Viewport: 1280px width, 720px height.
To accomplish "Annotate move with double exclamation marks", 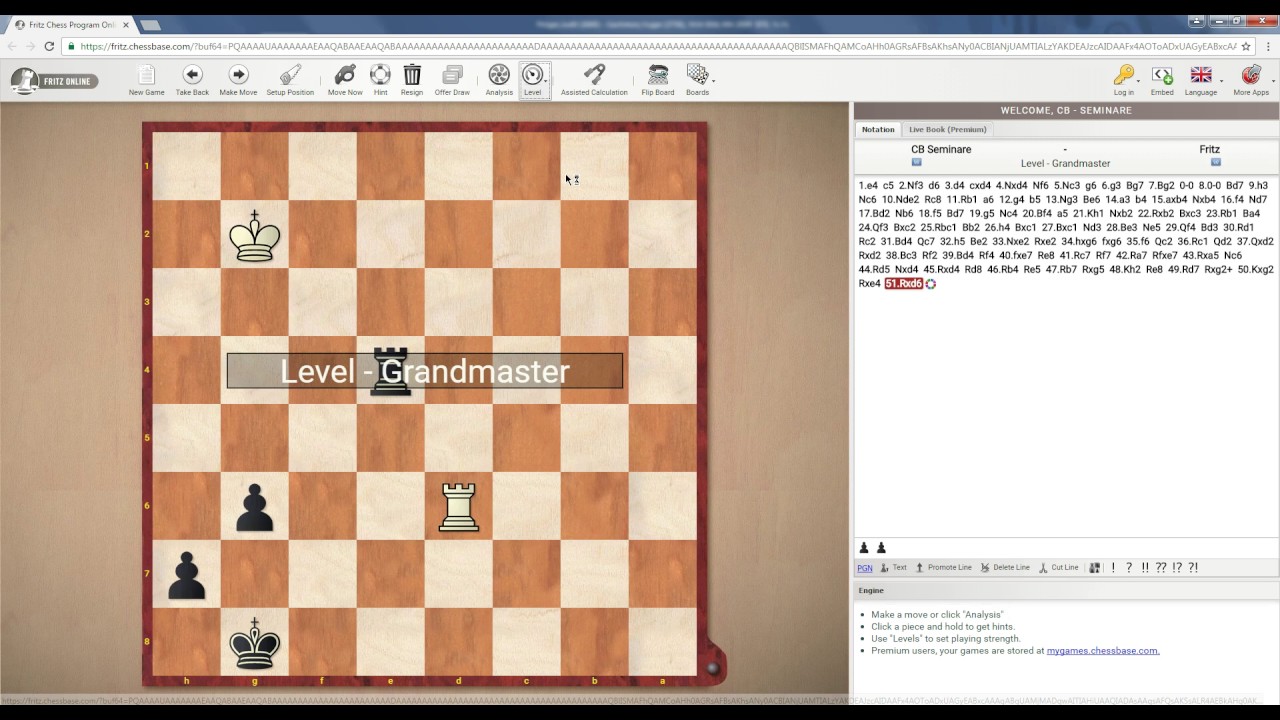I will (1145, 568).
